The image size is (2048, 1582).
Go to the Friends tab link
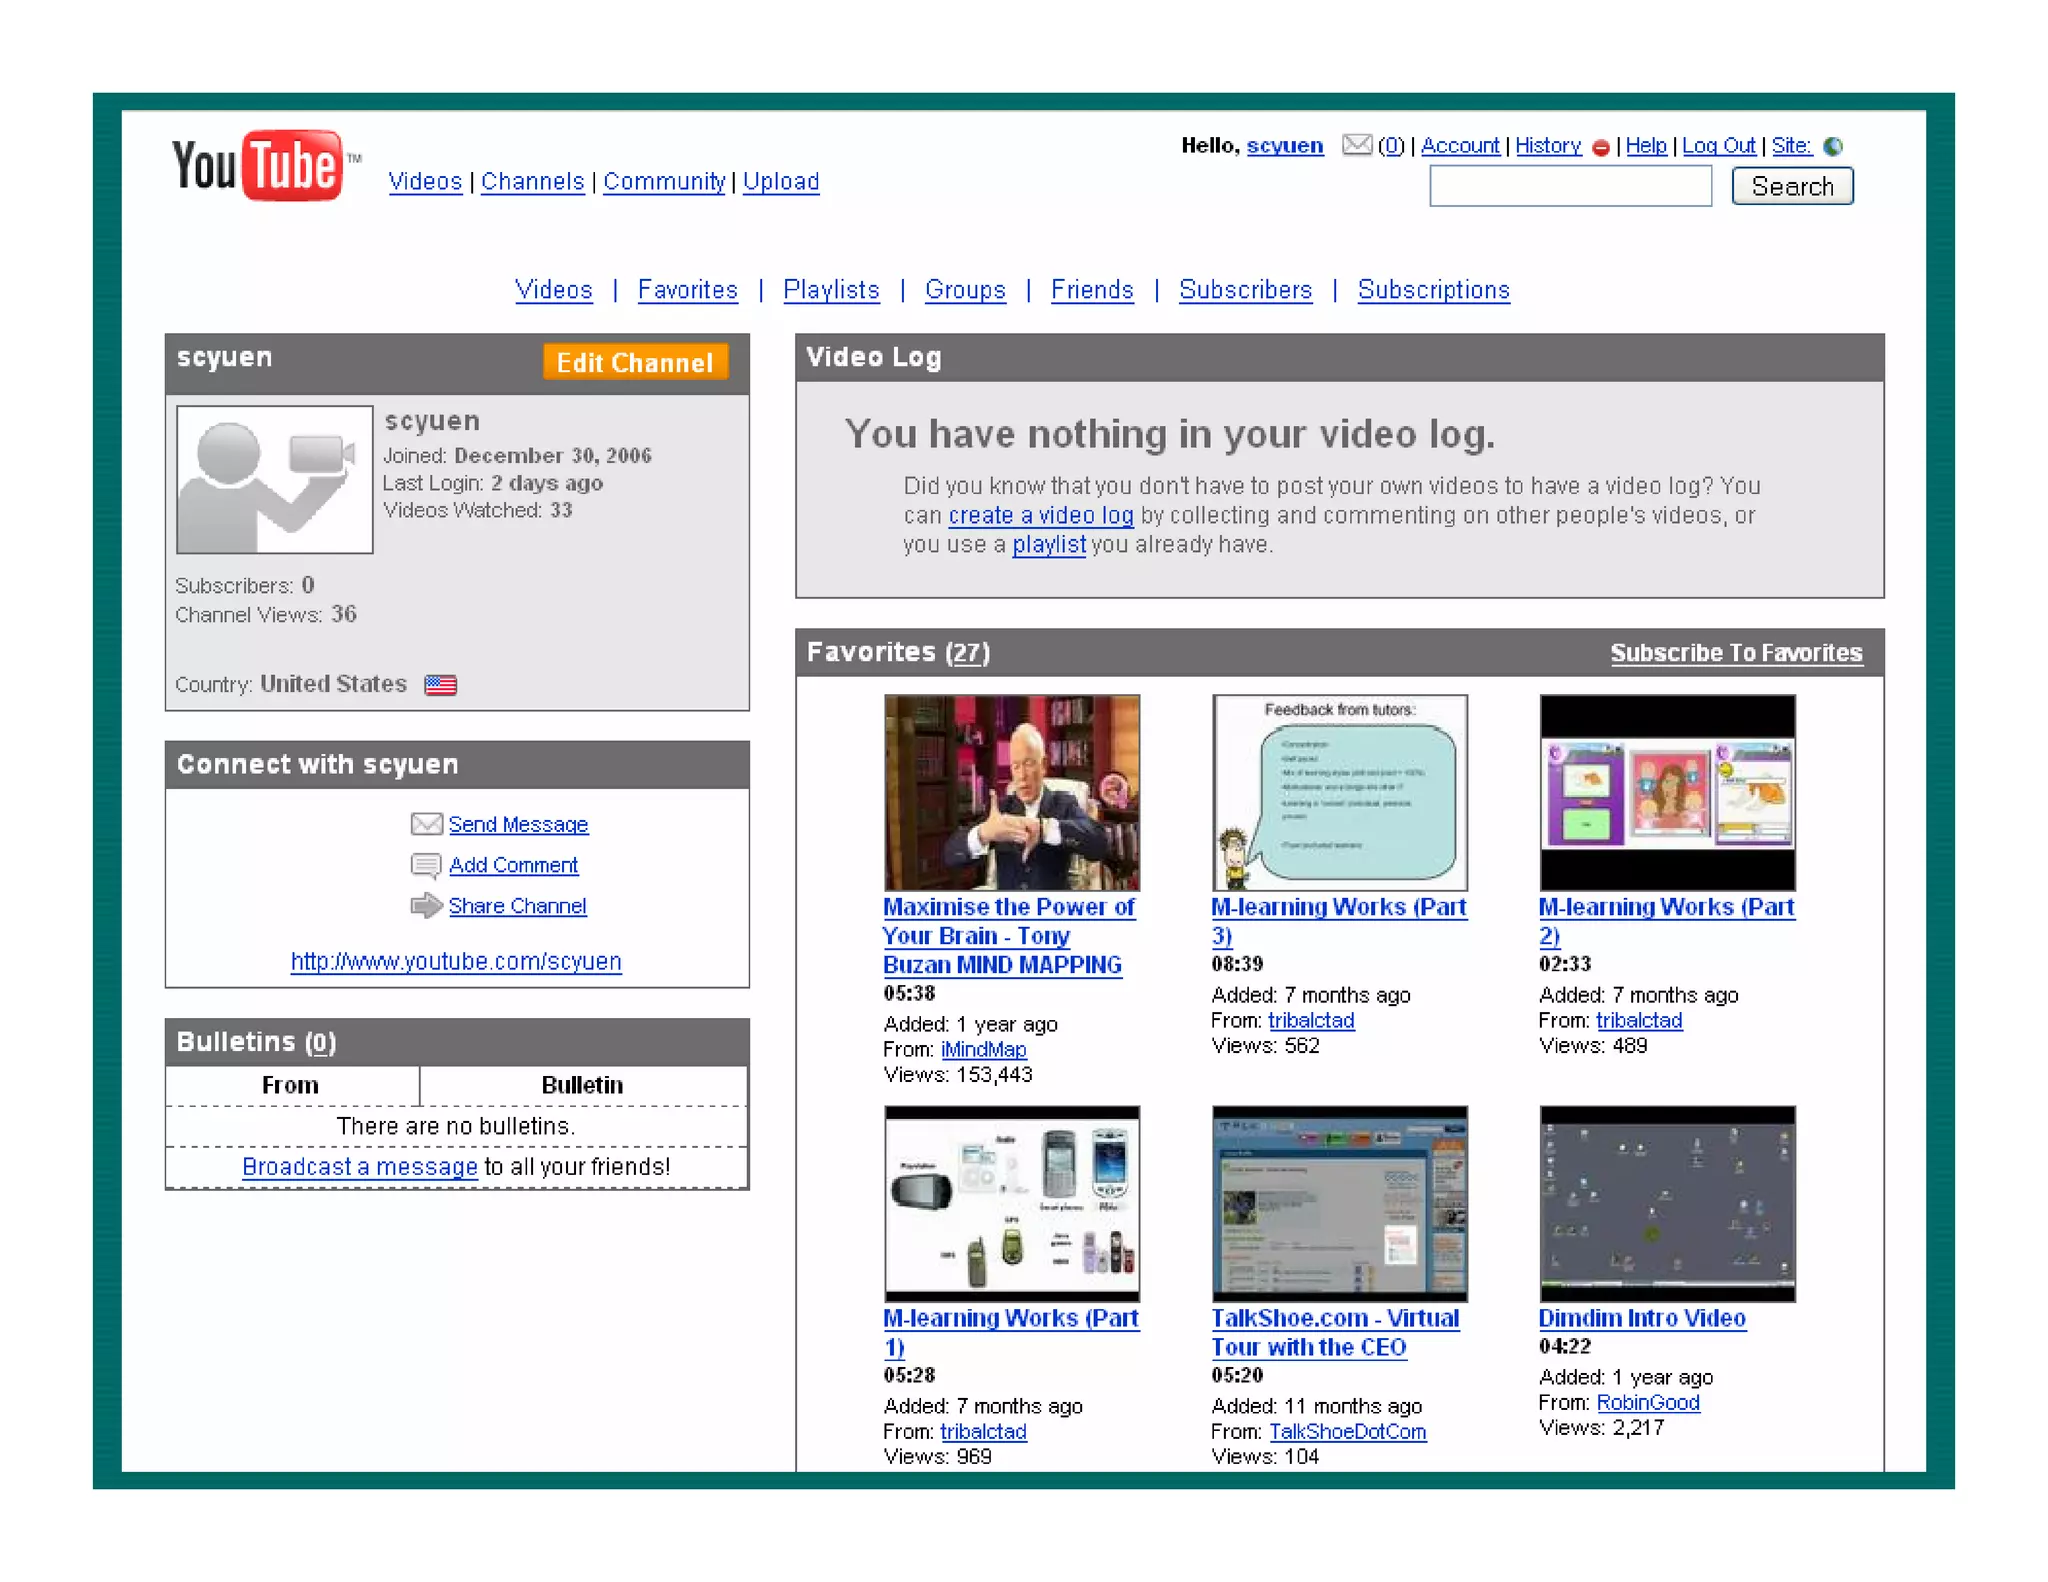[1092, 290]
